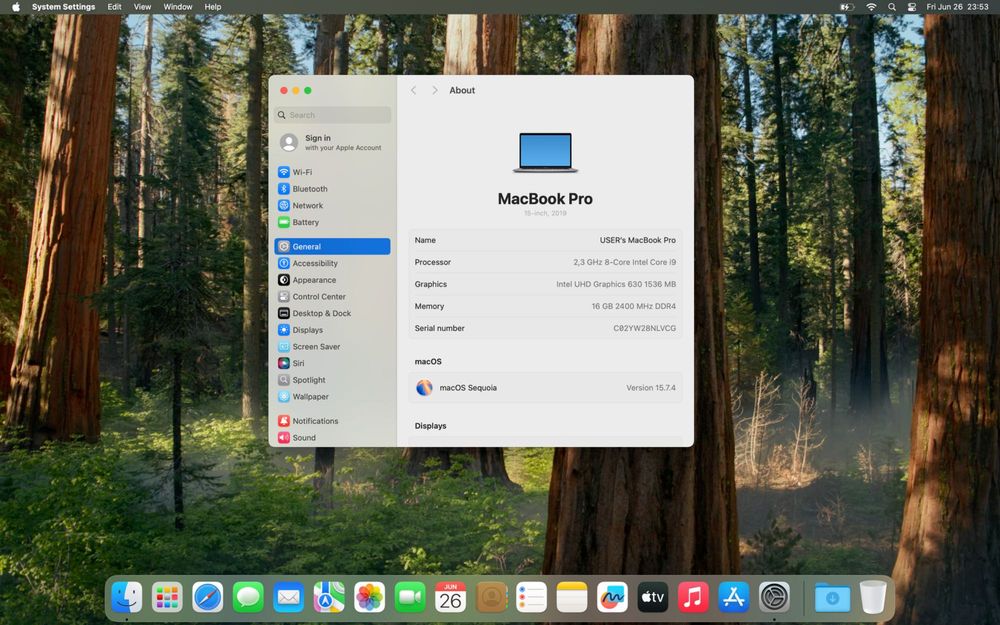Open Screen Saver settings
The width and height of the screenshot is (1000, 625).
point(332,346)
